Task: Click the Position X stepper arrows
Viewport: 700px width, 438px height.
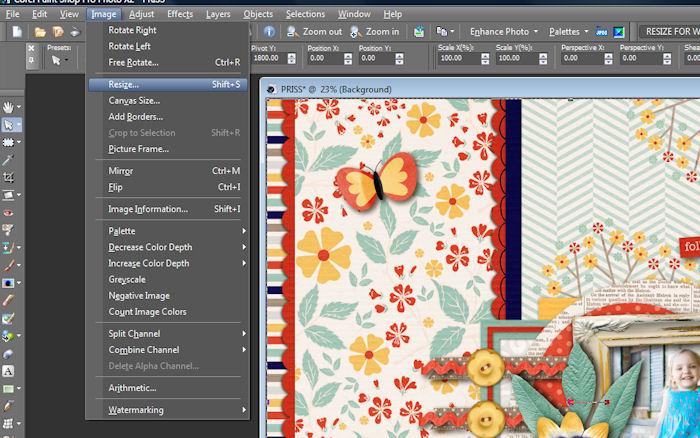Action: pyautogui.click(x=348, y=58)
